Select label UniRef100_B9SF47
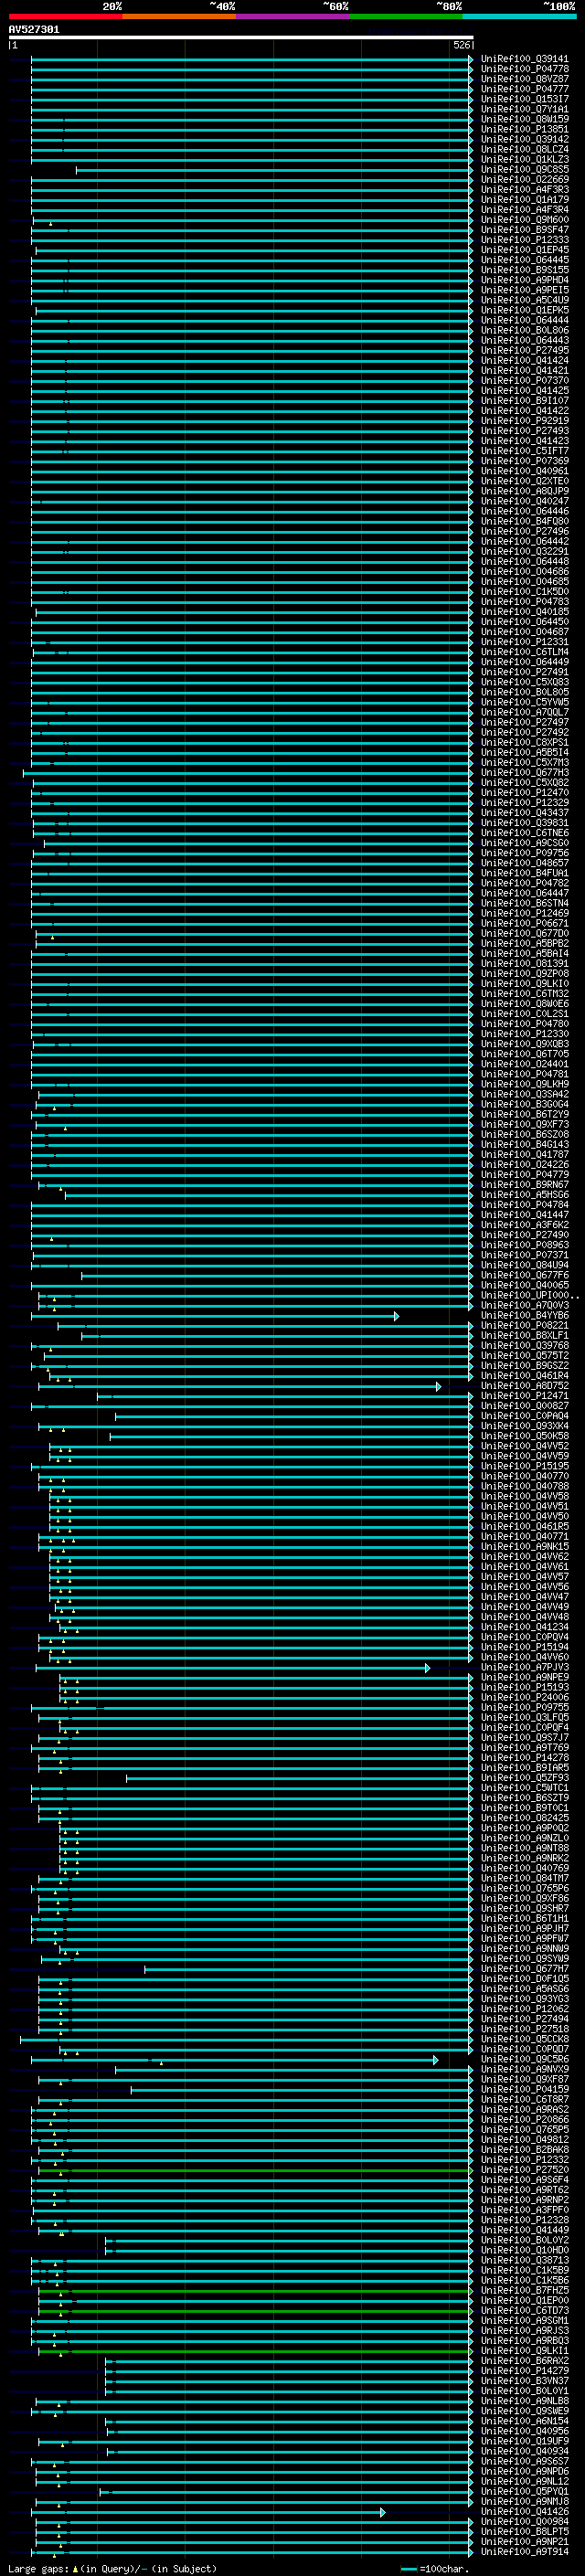The width and height of the screenshot is (585, 2576). 525,229
